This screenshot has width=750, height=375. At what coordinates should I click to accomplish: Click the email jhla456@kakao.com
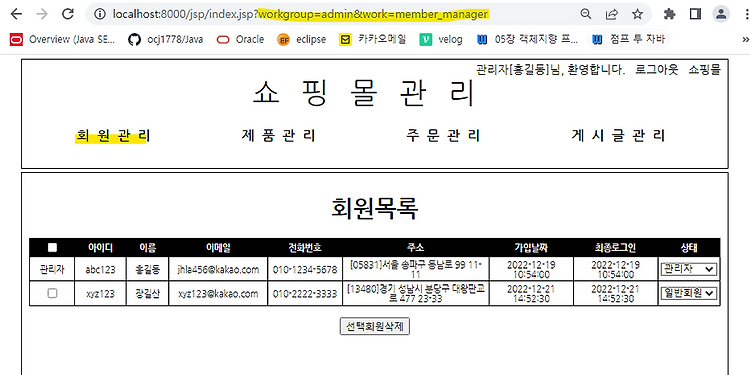218,270
